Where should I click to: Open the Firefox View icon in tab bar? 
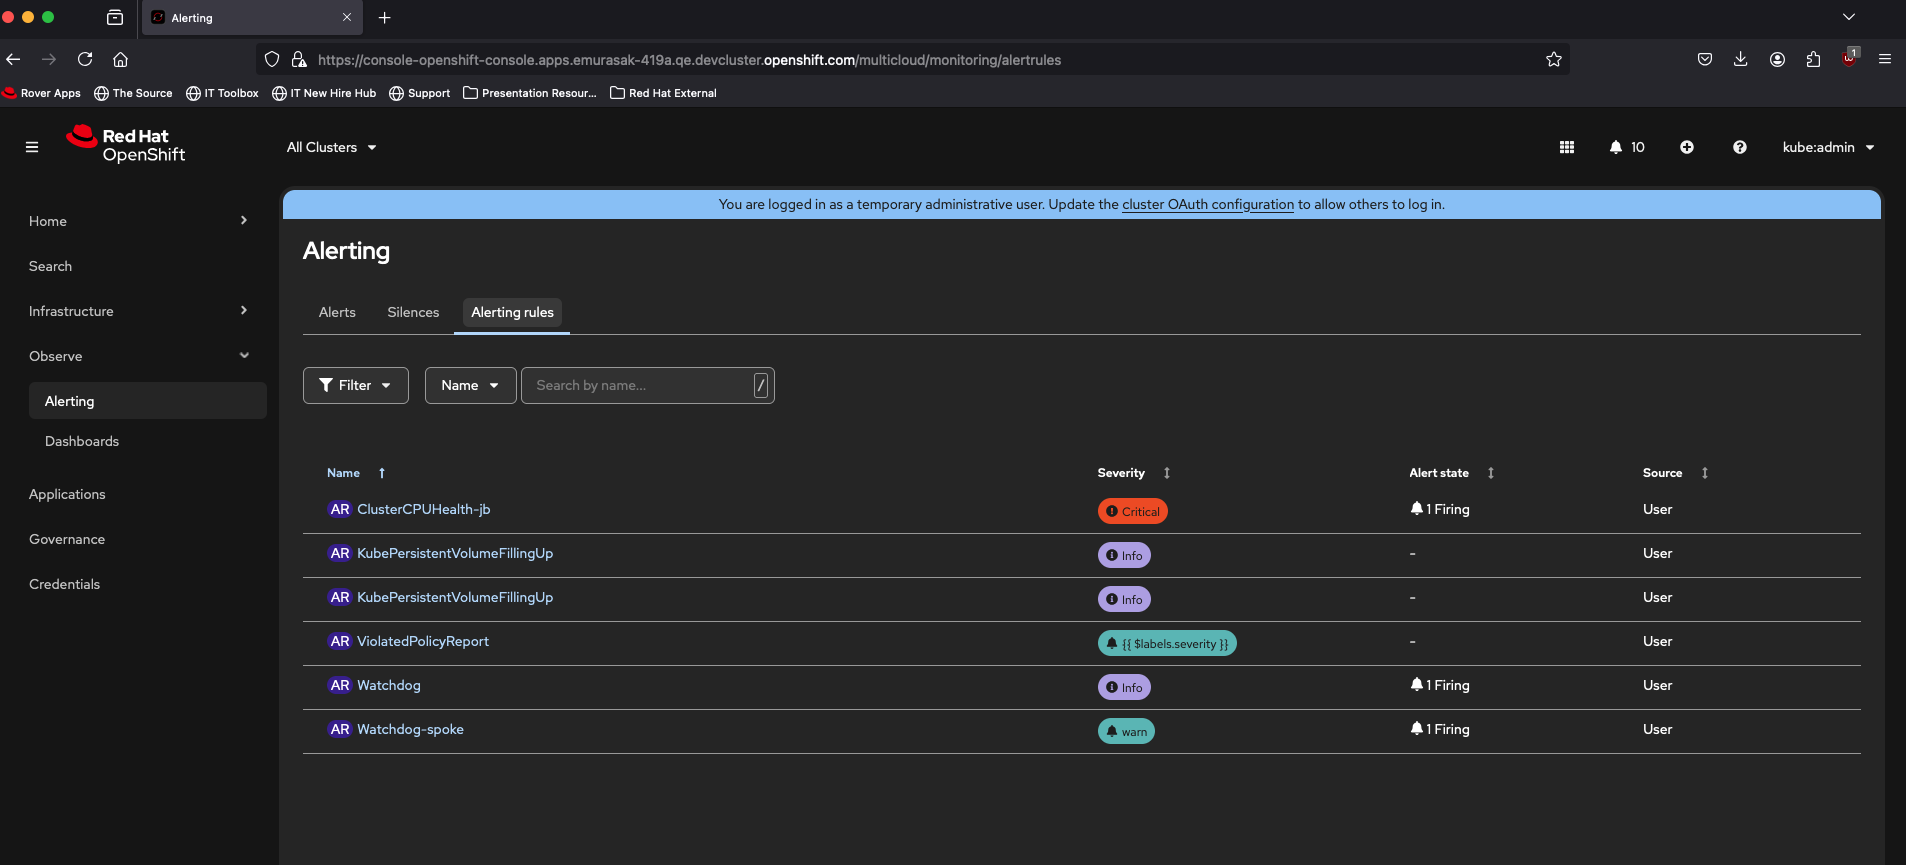pos(115,17)
